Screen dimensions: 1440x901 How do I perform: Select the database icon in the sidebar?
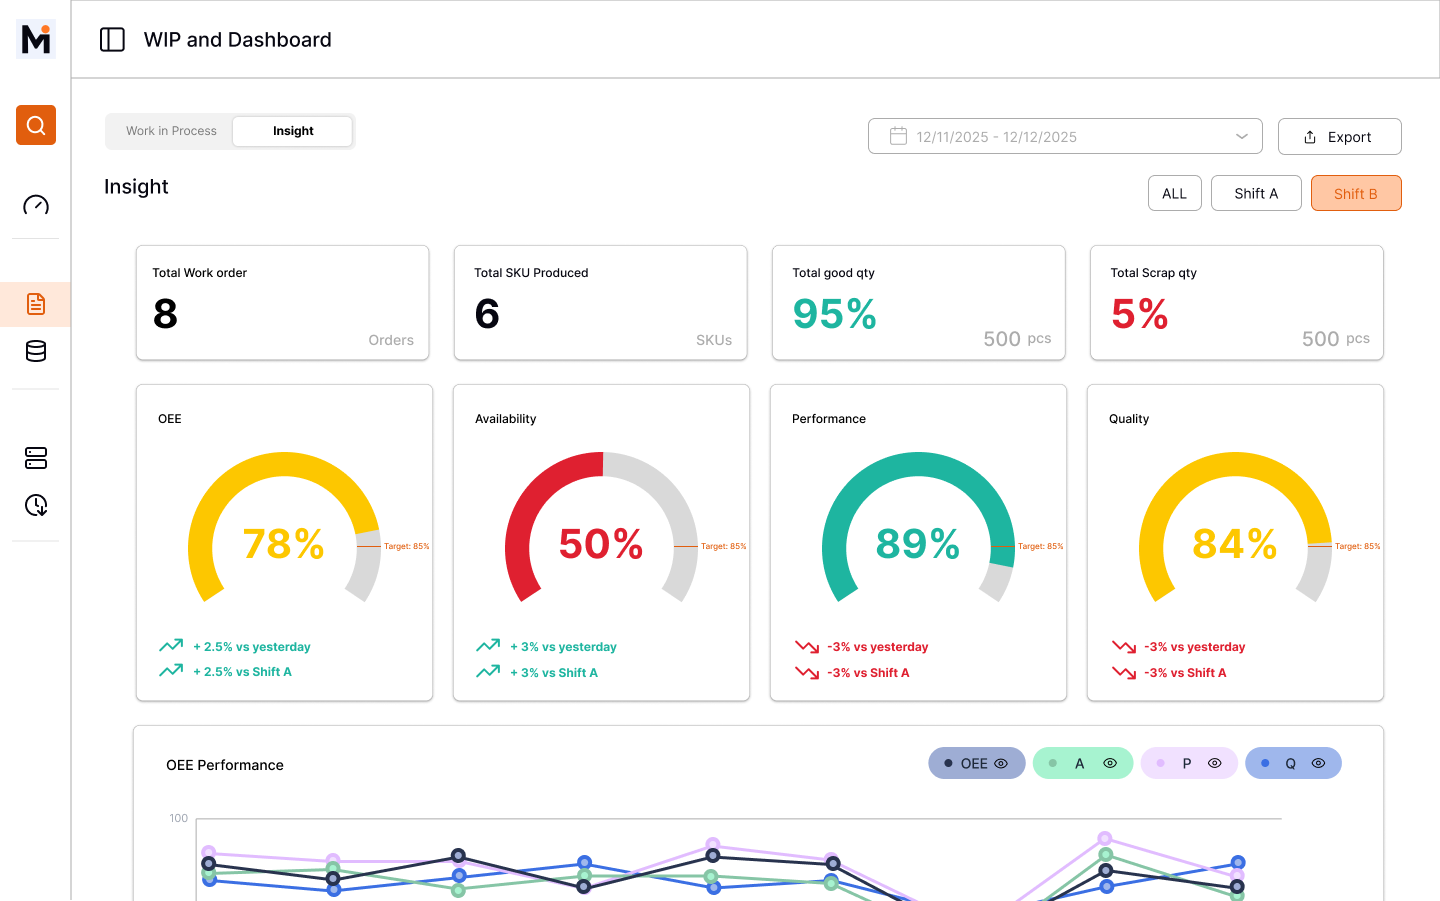click(35, 351)
